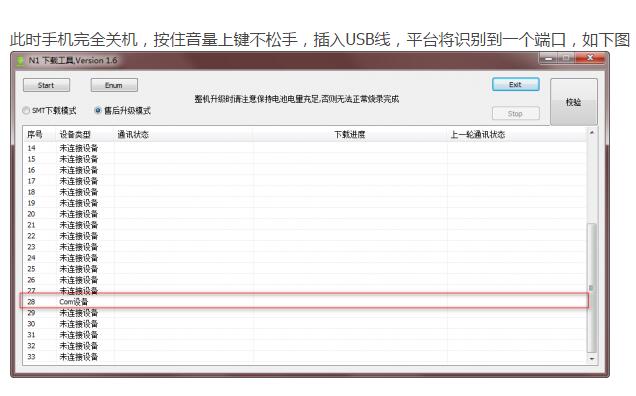Select row 17 in device list

(304, 181)
